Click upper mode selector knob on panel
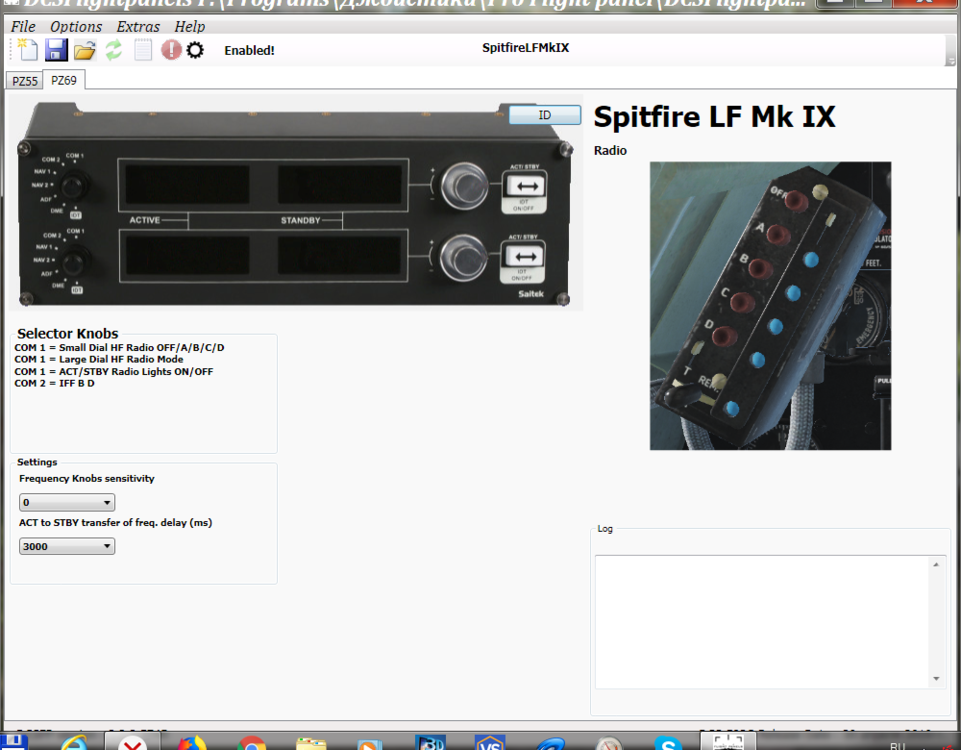This screenshot has height=750, width=961. pos(73,185)
